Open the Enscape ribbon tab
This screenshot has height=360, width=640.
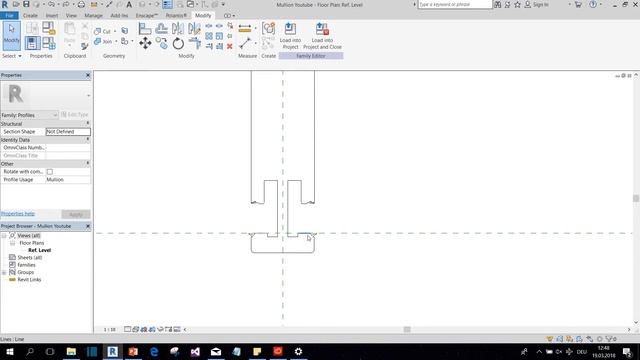point(147,16)
